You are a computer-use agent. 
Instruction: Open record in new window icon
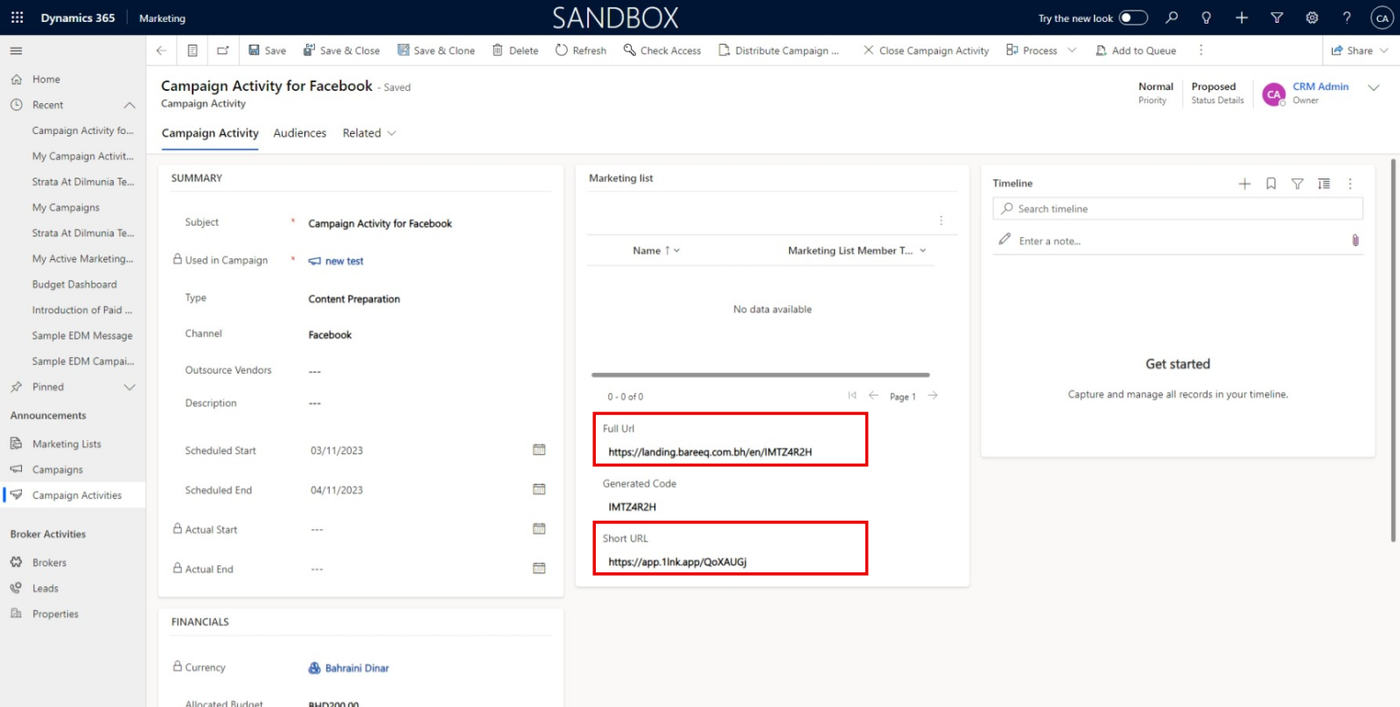pyautogui.click(x=222, y=50)
